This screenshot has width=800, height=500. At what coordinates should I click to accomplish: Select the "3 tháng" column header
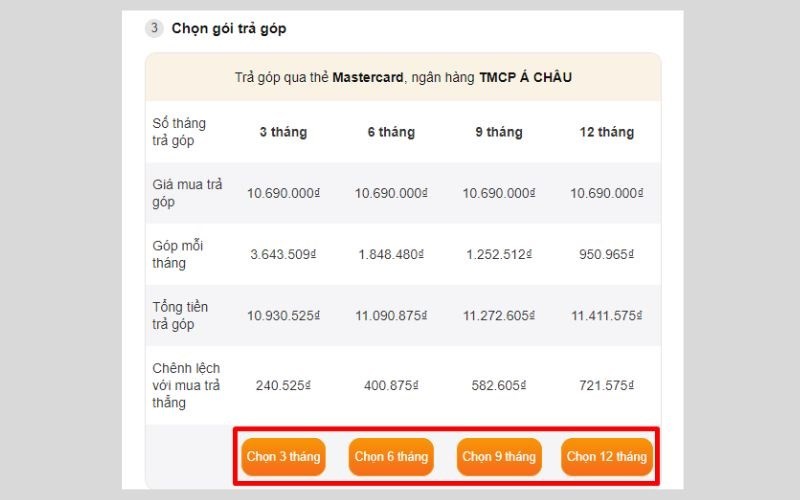point(283,132)
